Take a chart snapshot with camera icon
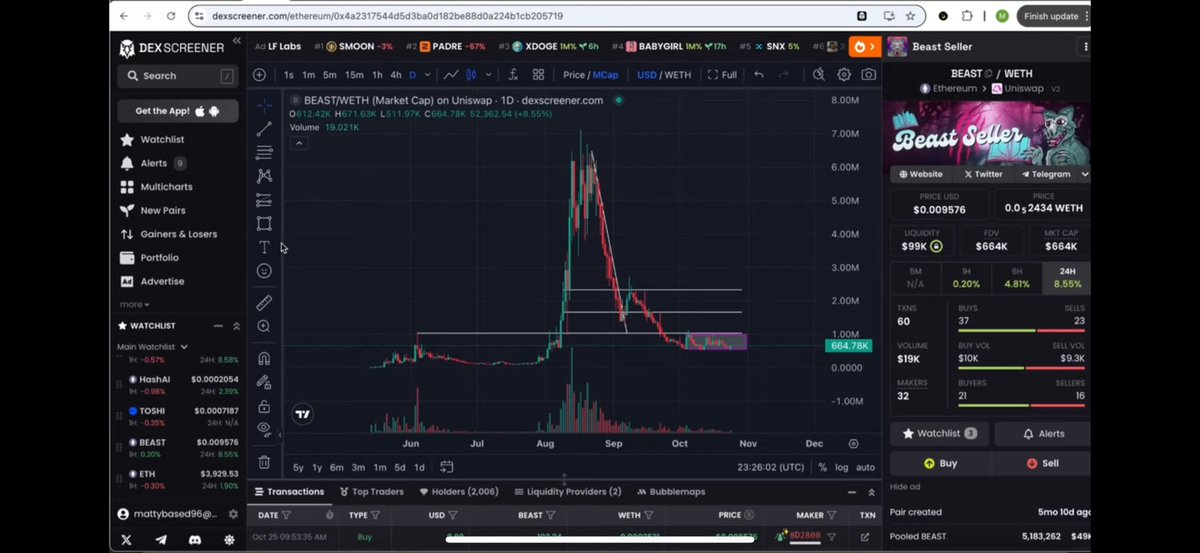1200x553 pixels. [868, 75]
